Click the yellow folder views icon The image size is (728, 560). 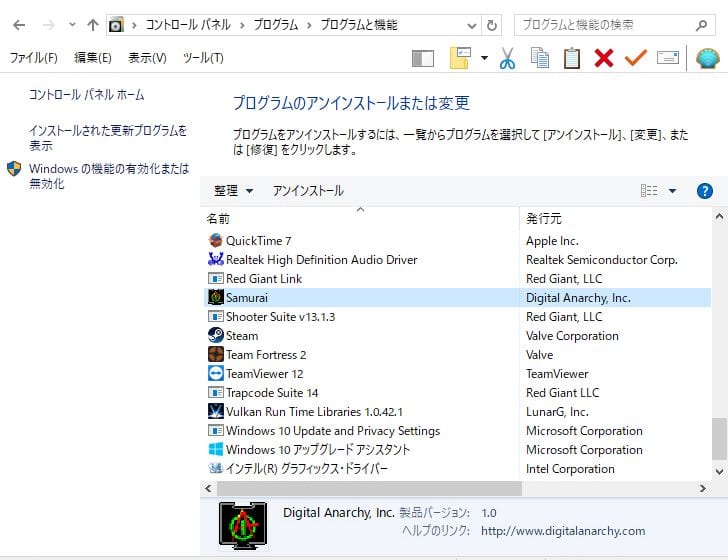coord(461,59)
